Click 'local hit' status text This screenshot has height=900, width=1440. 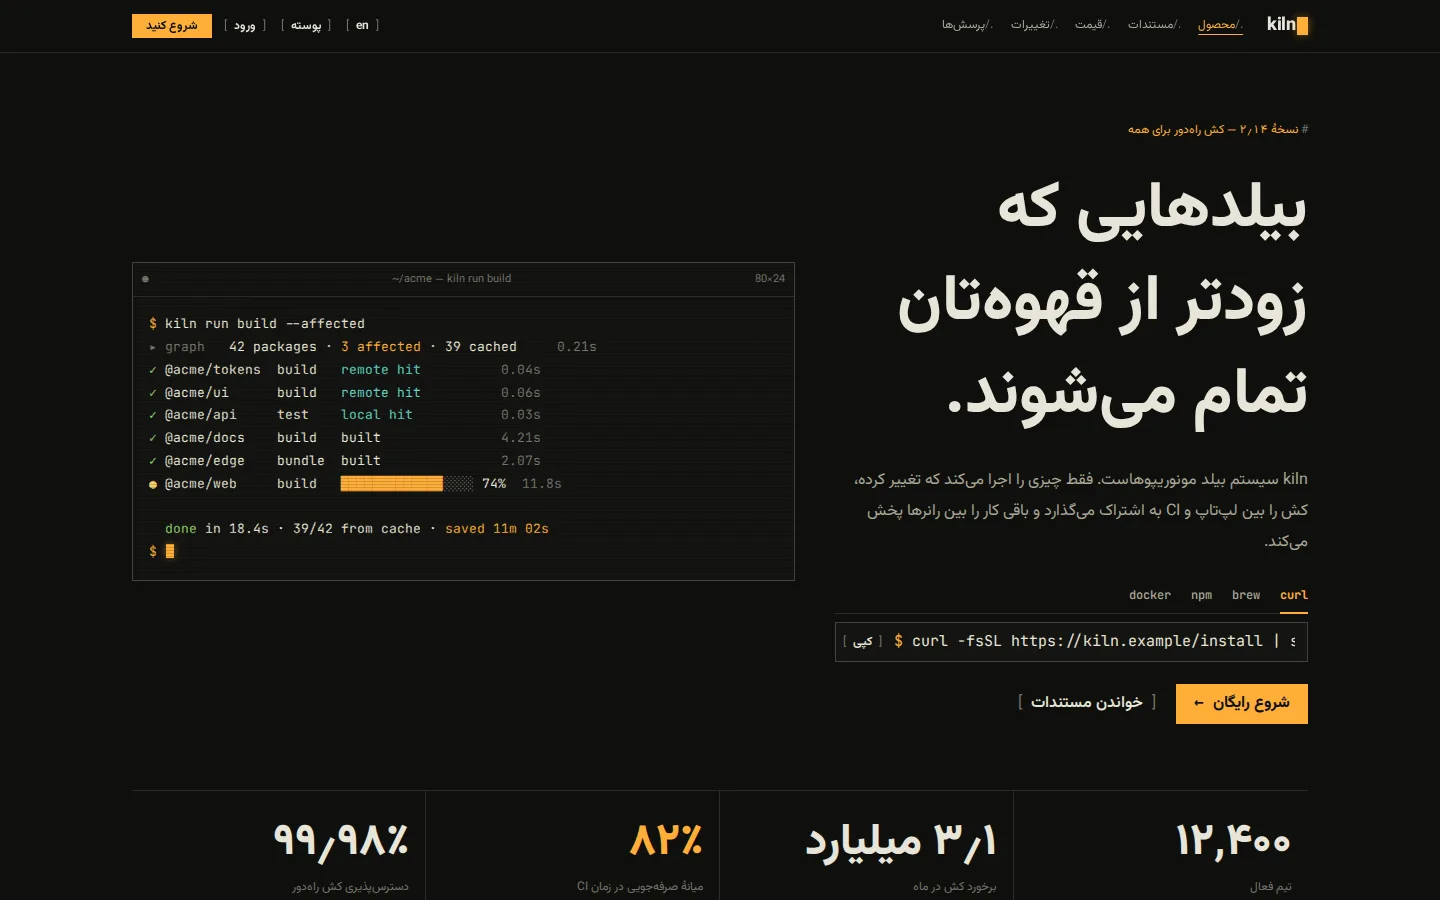pos(377,415)
